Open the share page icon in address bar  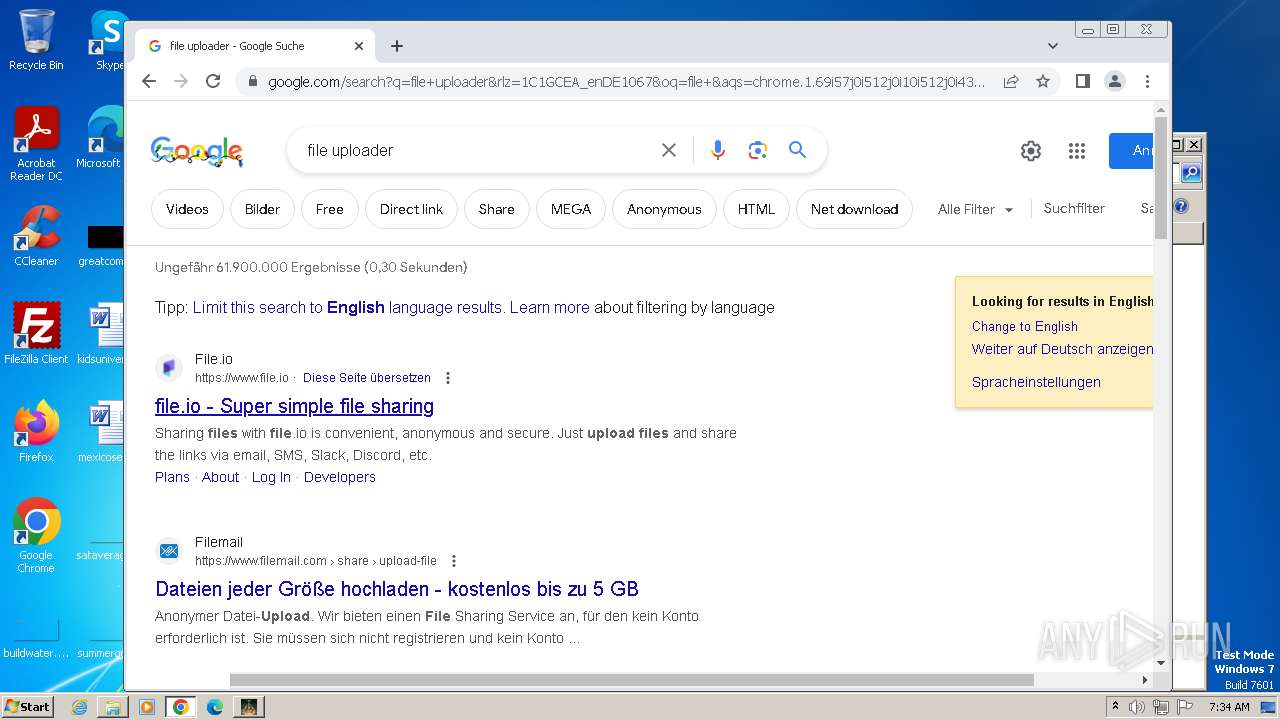1011,81
